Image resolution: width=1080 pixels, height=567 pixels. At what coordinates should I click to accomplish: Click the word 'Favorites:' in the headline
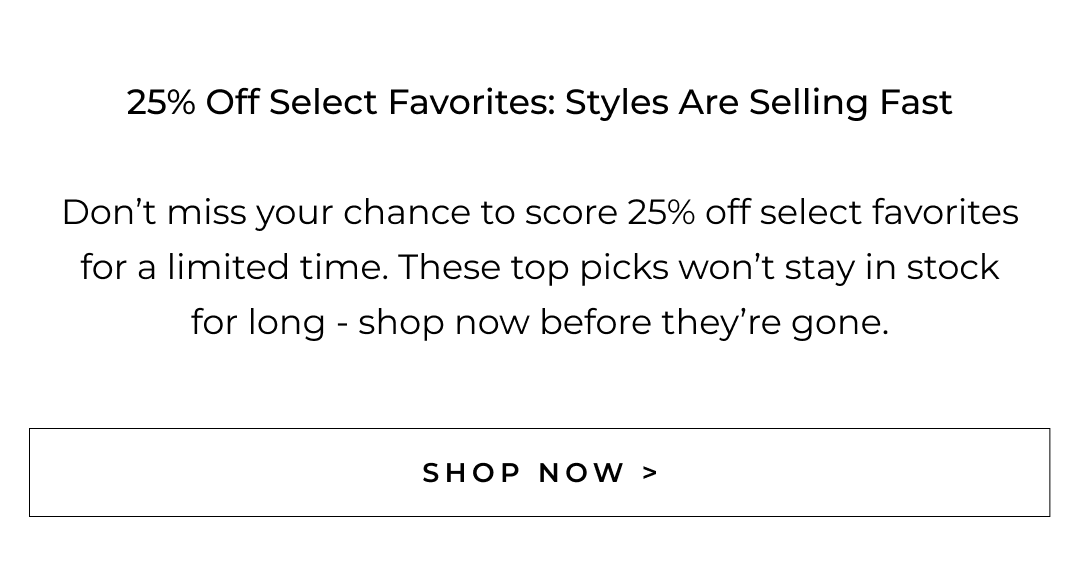tap(471, 102)
